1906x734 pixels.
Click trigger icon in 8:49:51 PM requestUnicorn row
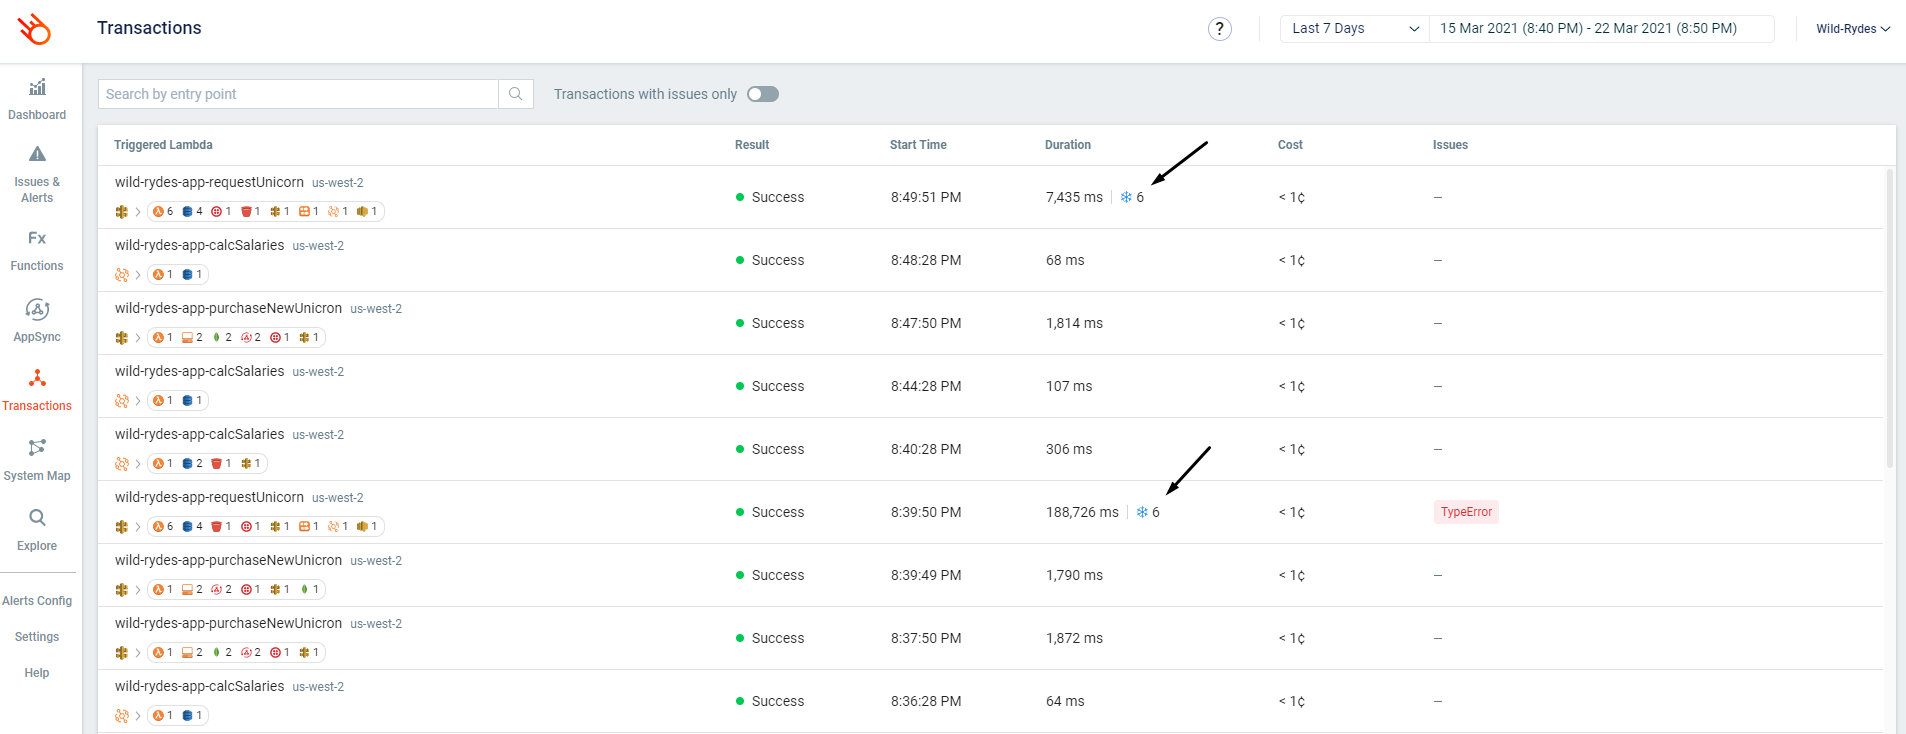click(x=122, y=212)
